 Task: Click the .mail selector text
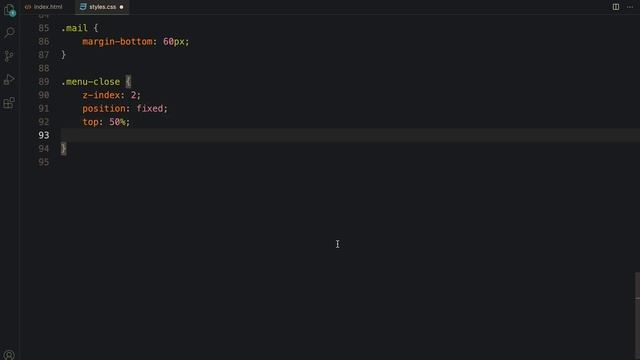coord(74,28)
